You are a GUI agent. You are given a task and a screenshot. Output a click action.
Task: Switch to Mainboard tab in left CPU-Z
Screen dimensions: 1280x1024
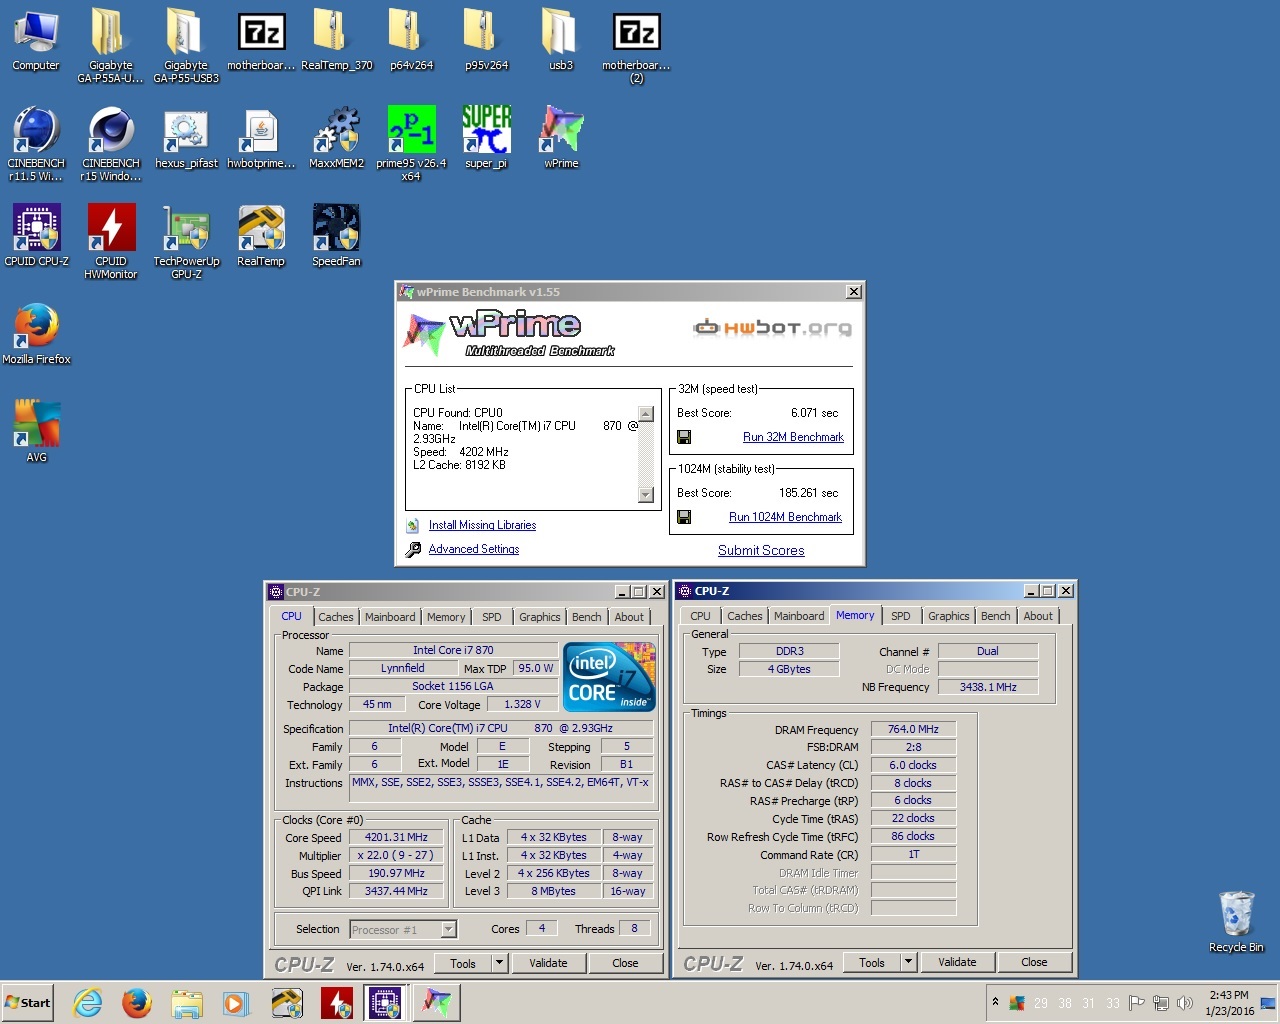(390, 617)
